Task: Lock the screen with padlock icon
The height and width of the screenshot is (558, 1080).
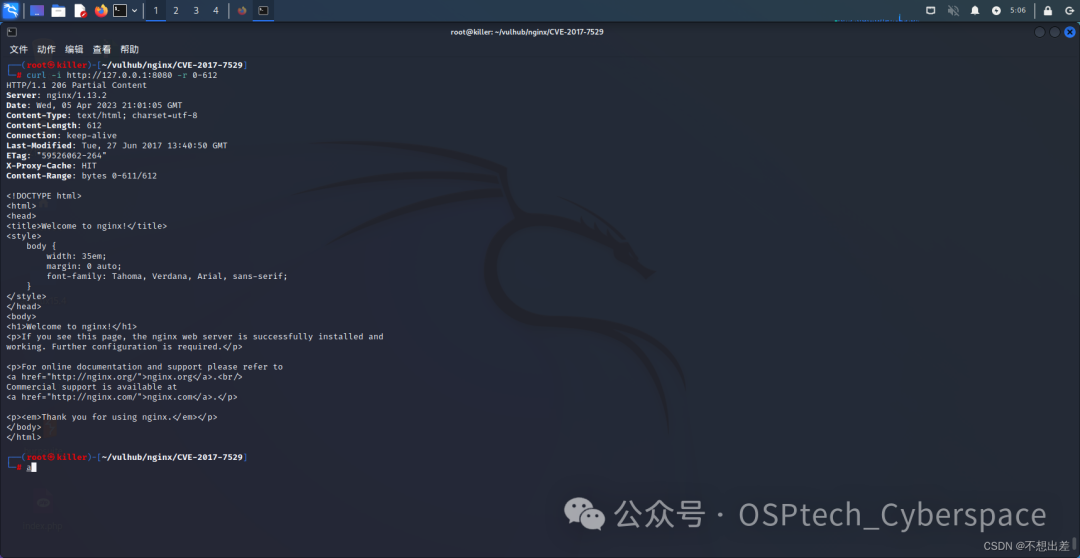Action: [1048, 10]
